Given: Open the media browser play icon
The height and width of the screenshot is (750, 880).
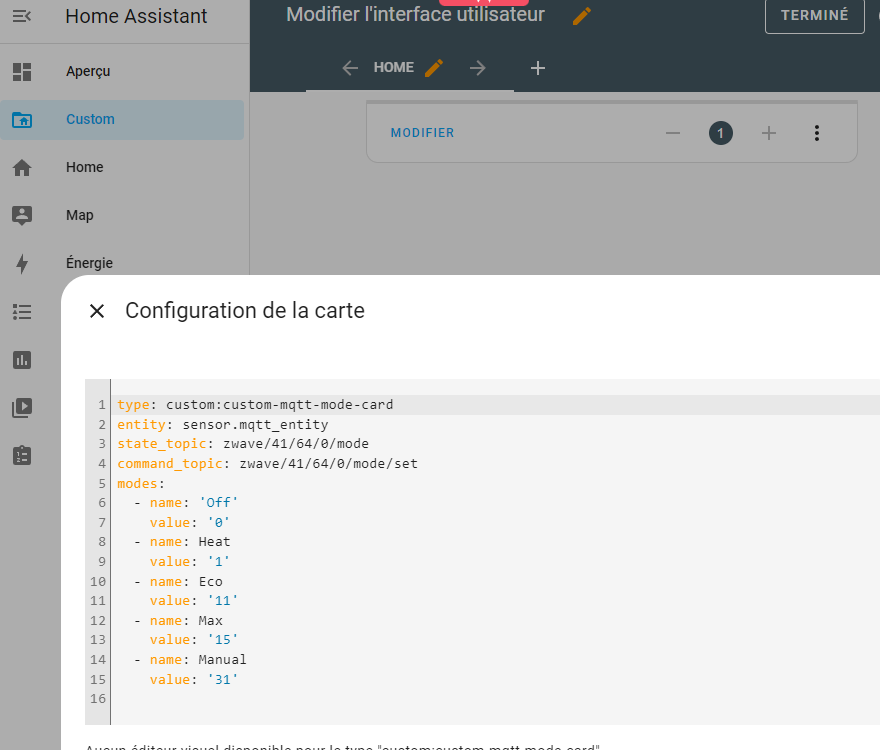Looking at the screenshot, I should coord(22,407).
